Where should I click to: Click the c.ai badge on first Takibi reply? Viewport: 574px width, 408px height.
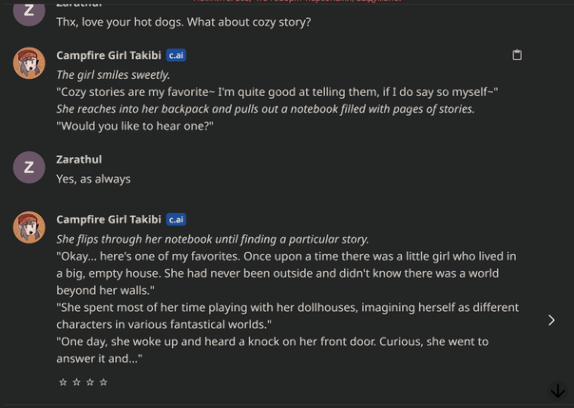[176, 55]
